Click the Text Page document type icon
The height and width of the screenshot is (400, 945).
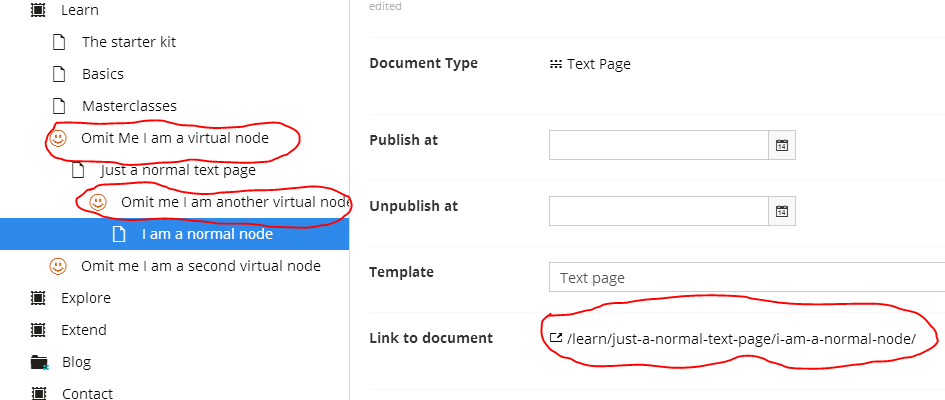(x=556, y=64)
